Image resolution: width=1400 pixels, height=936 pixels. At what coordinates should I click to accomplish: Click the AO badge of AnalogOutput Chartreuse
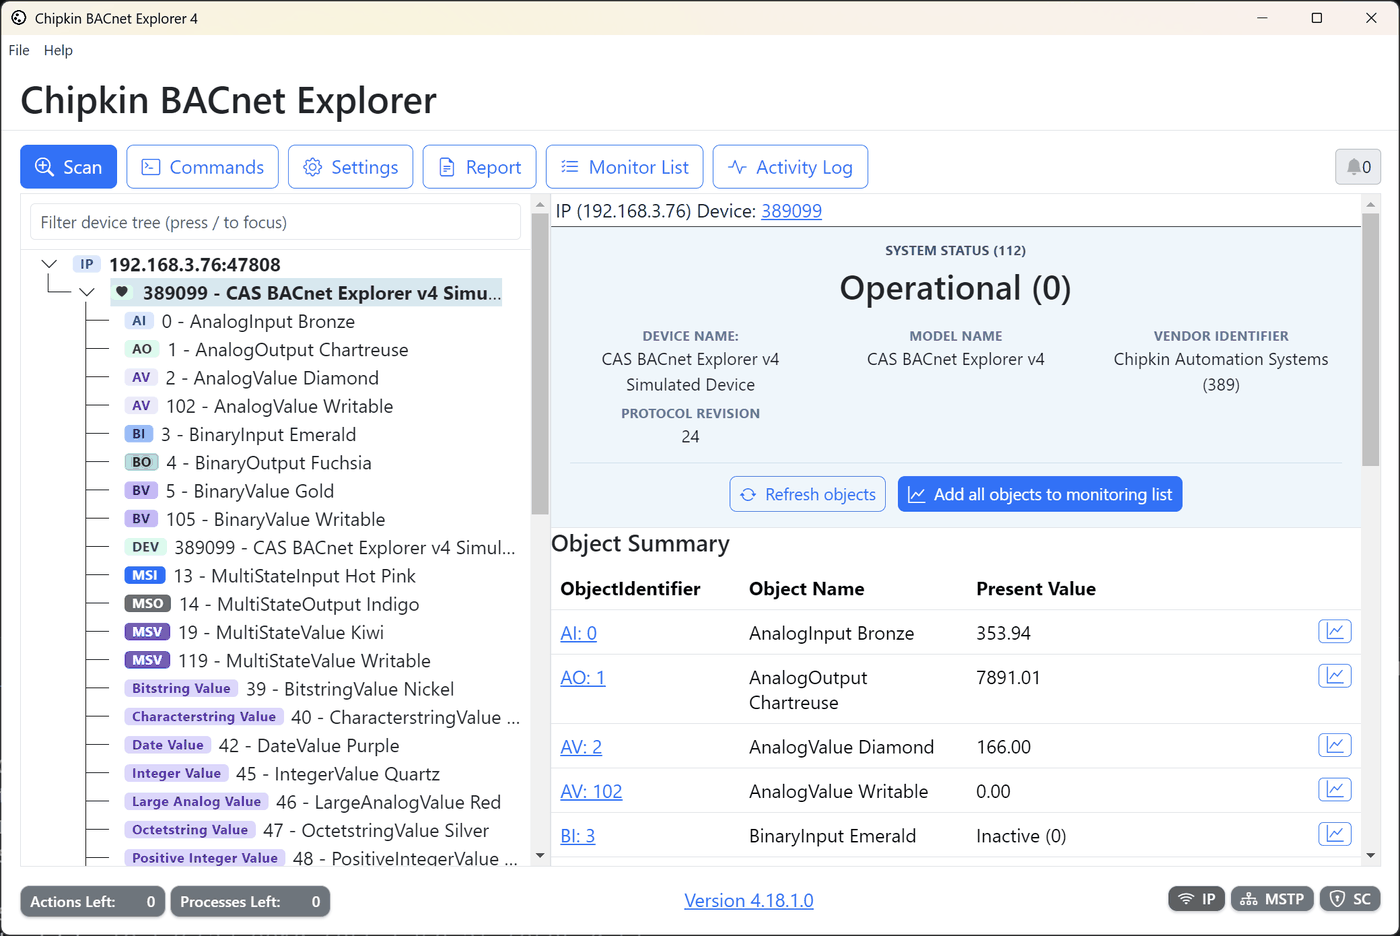tap(142, 349)
